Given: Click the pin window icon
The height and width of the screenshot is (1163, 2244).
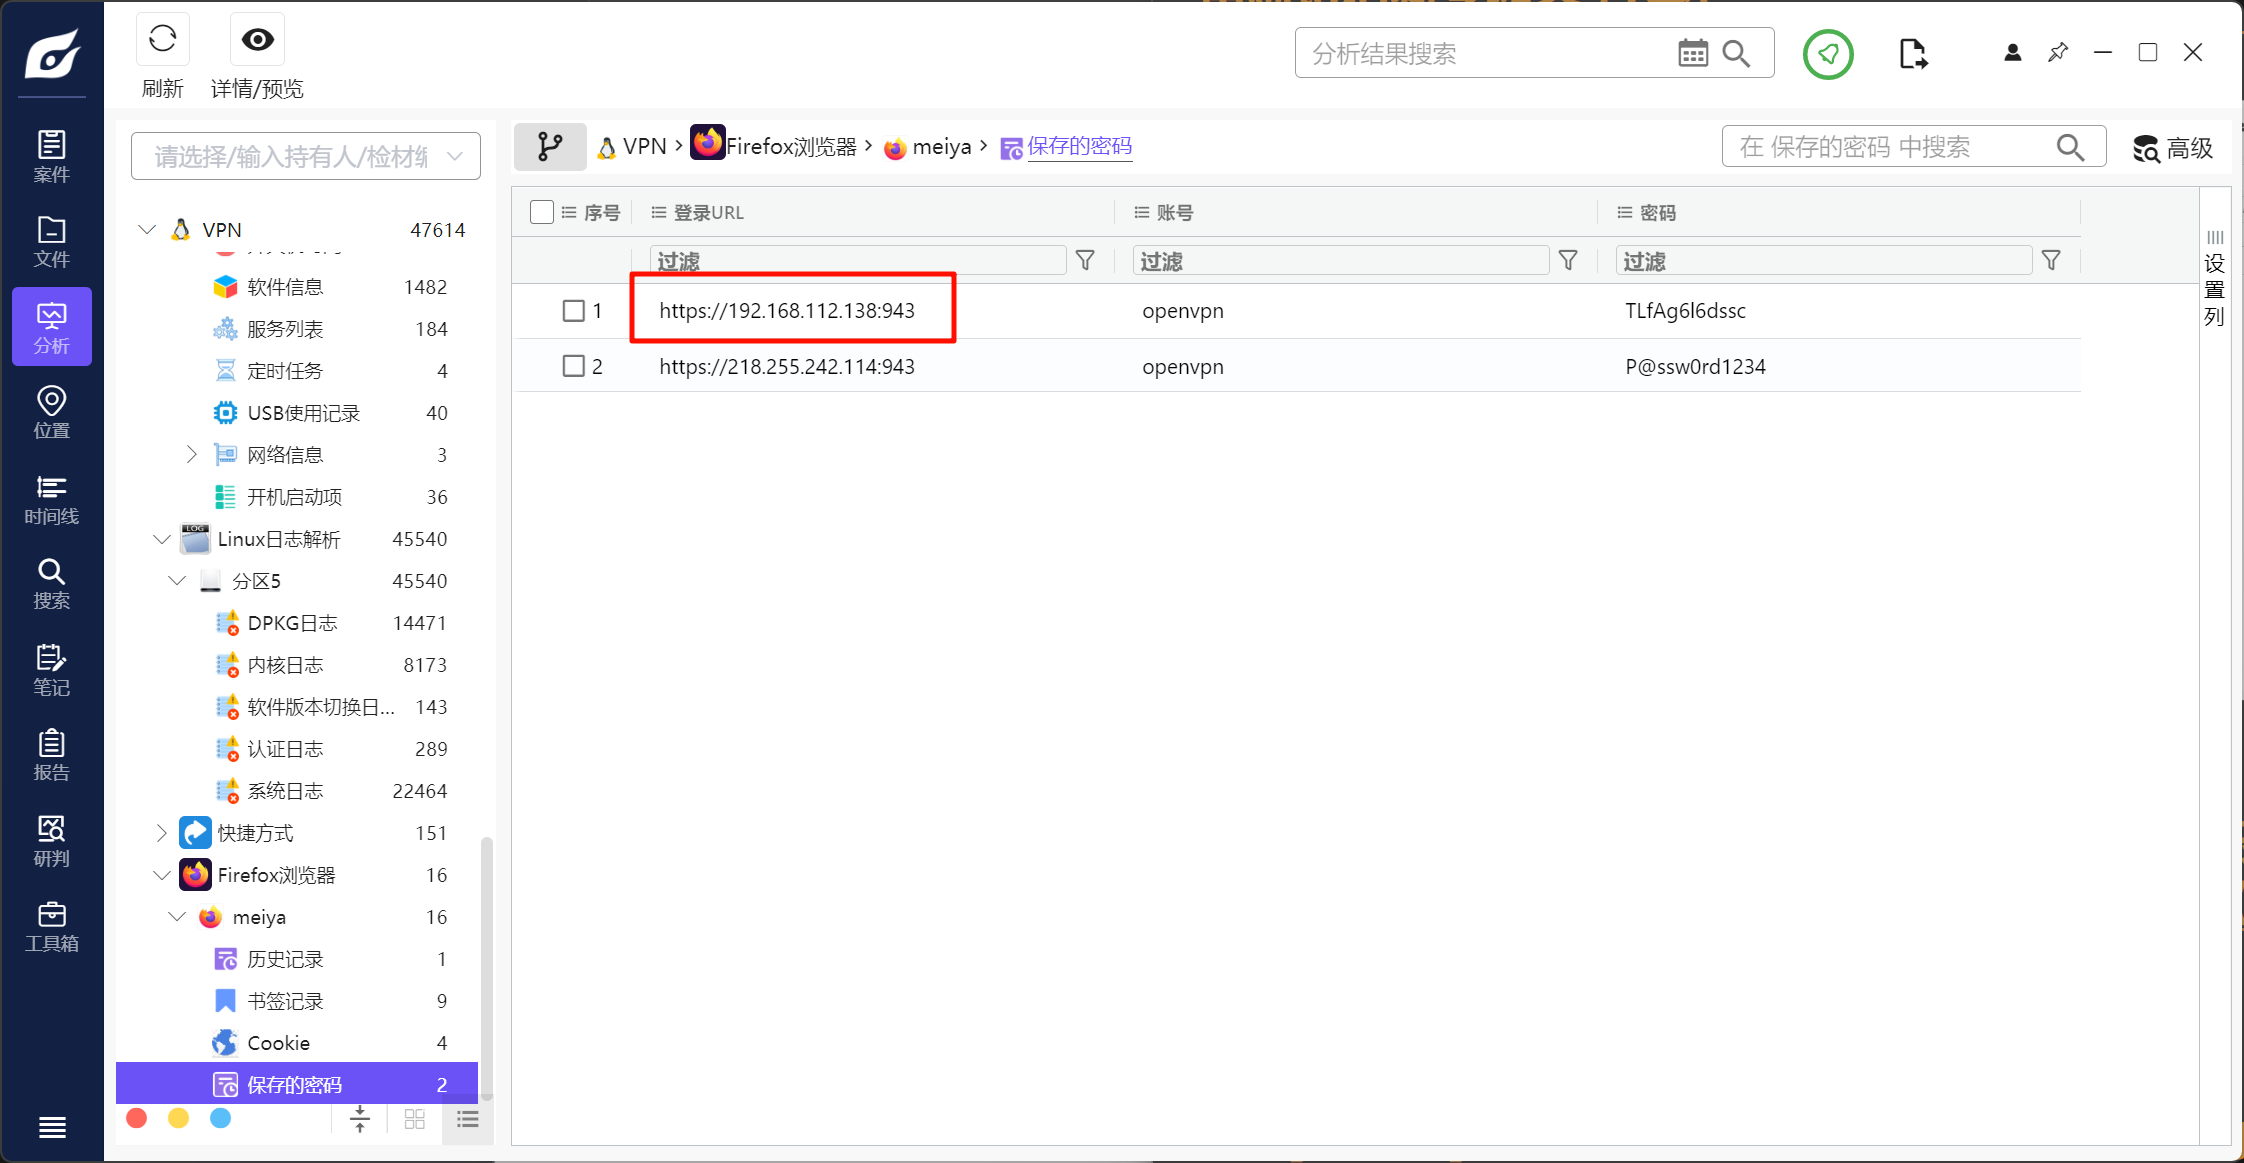Looking at the screenshot, I should pos(2057,53).
